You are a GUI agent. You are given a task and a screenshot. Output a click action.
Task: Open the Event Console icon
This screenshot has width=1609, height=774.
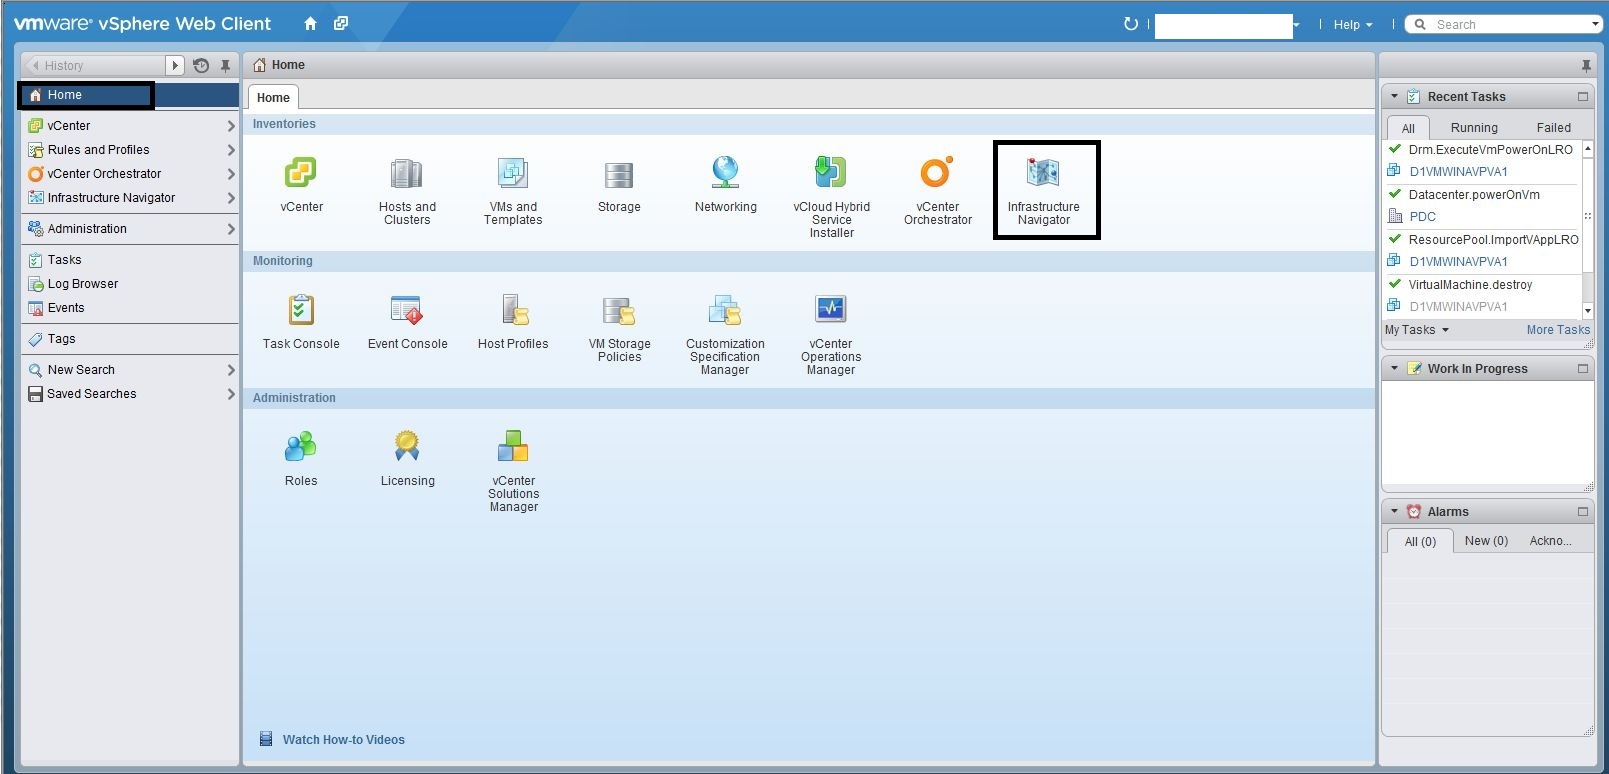point(407,310)
